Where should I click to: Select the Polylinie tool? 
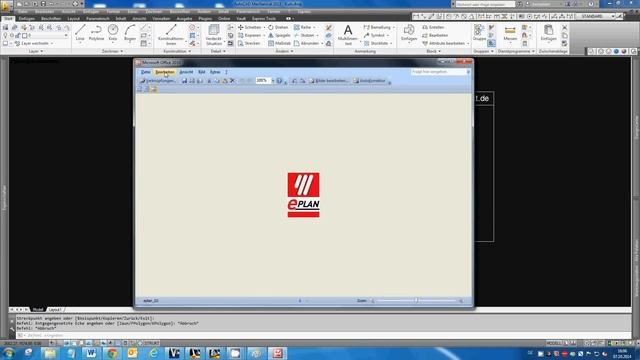[x=96, y=33]
